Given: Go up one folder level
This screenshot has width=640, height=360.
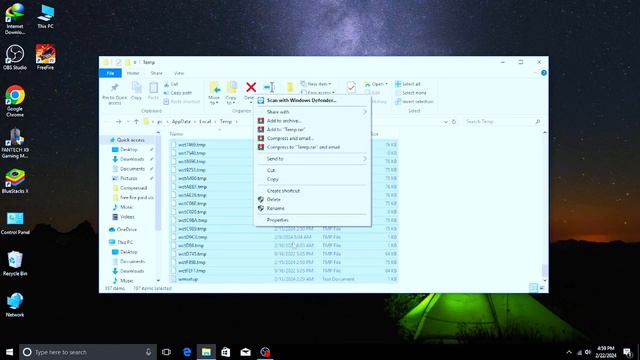Looking at the screenshot, I should [136, 122].
